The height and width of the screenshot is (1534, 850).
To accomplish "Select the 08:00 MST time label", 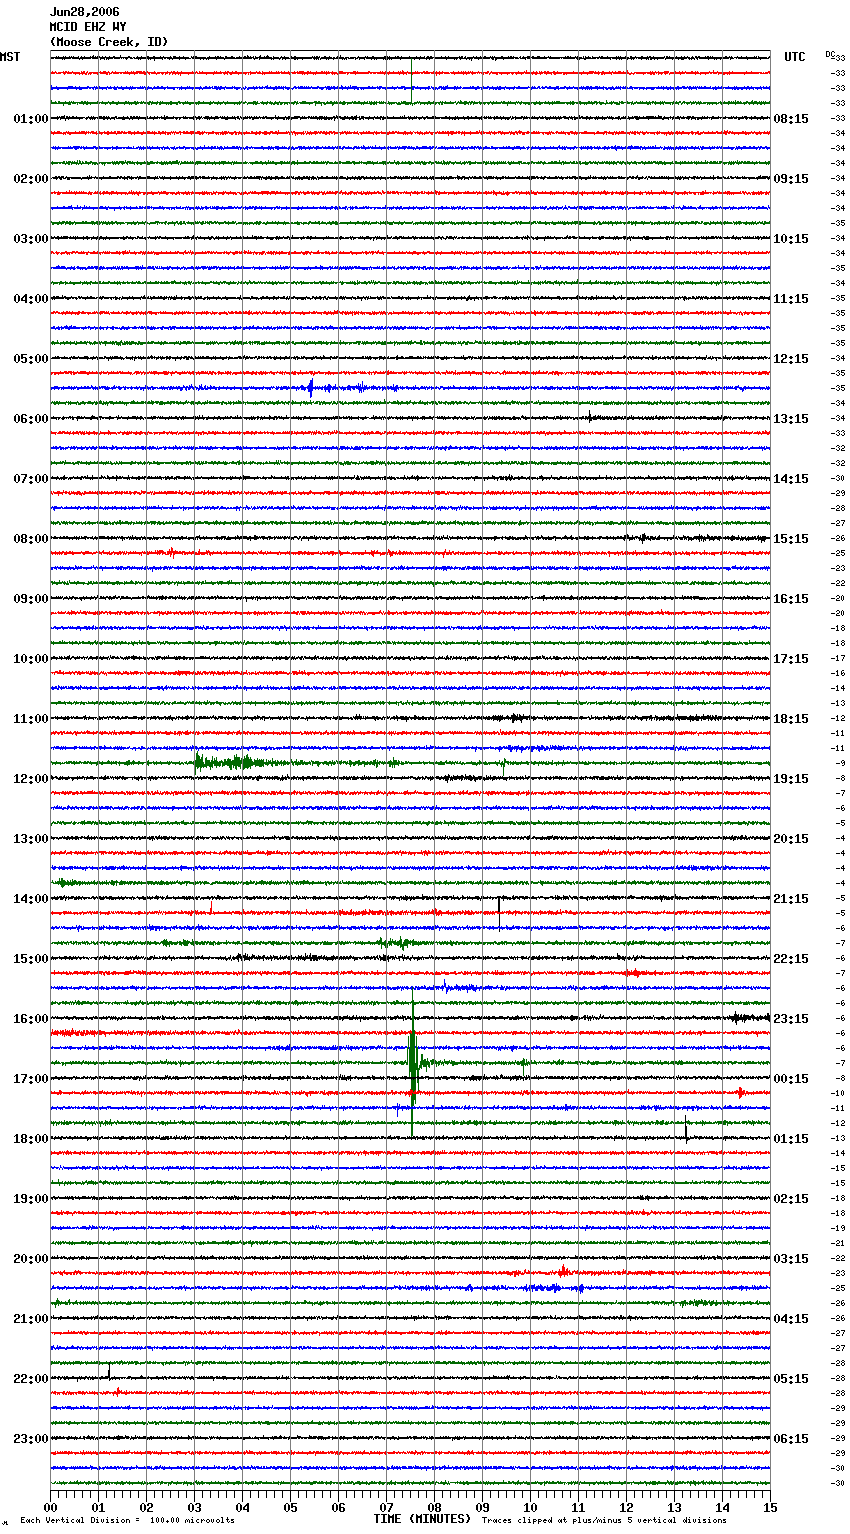I will [x=31, y=539].
